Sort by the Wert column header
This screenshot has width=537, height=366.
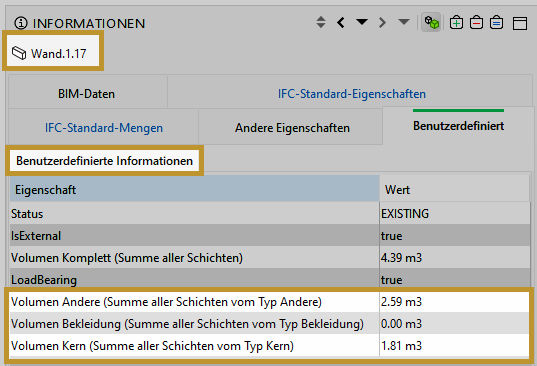coord(455,189)
